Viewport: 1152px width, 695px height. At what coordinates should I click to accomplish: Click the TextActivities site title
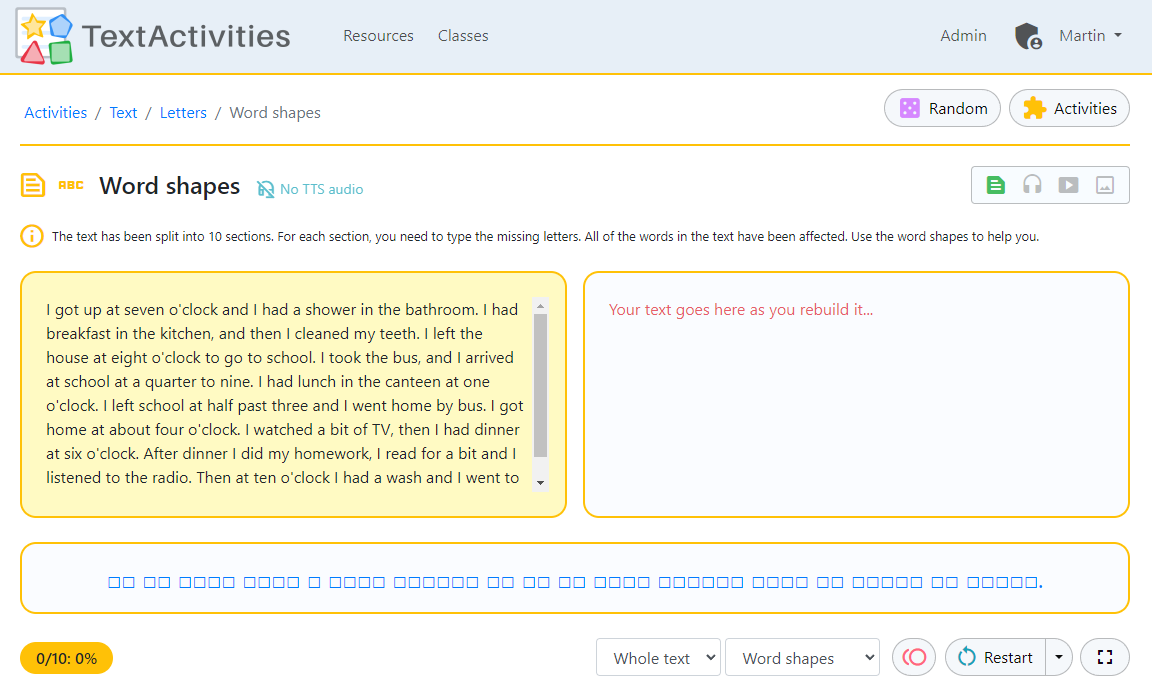coord(186,36)
